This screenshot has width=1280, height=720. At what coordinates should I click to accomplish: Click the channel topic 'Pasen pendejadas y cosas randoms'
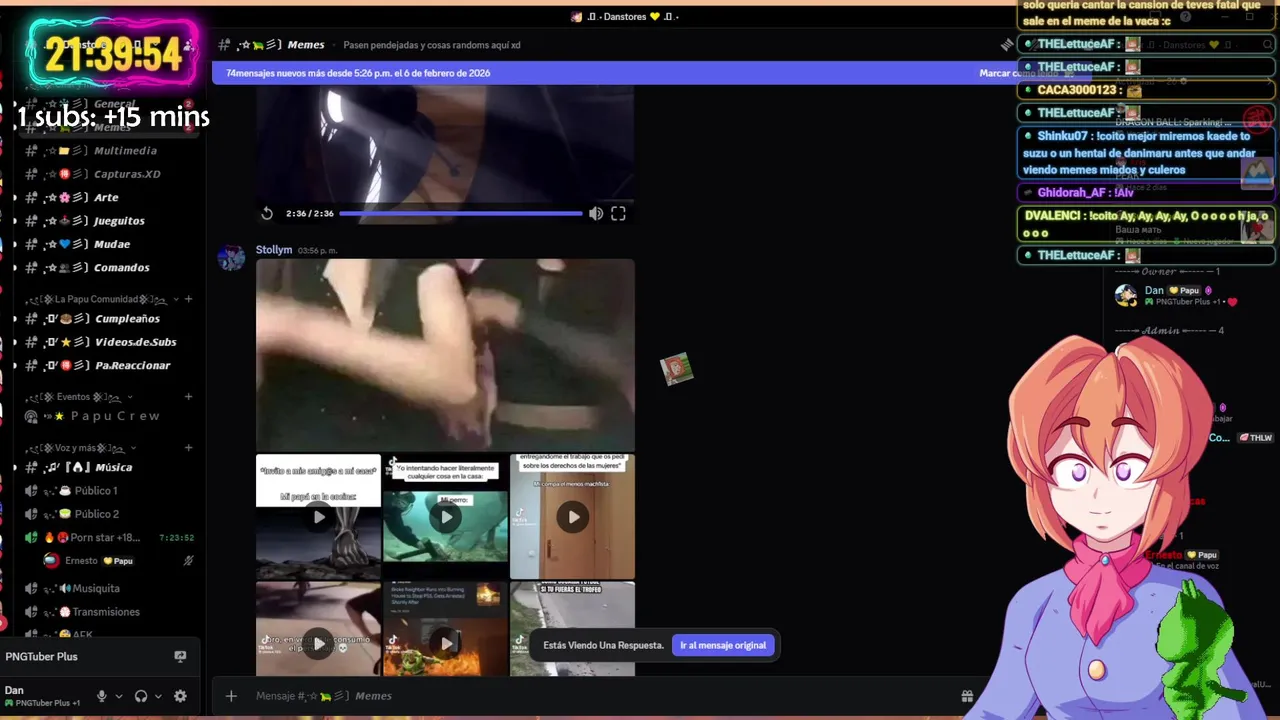pyautogui.click(x=432, y=45)
